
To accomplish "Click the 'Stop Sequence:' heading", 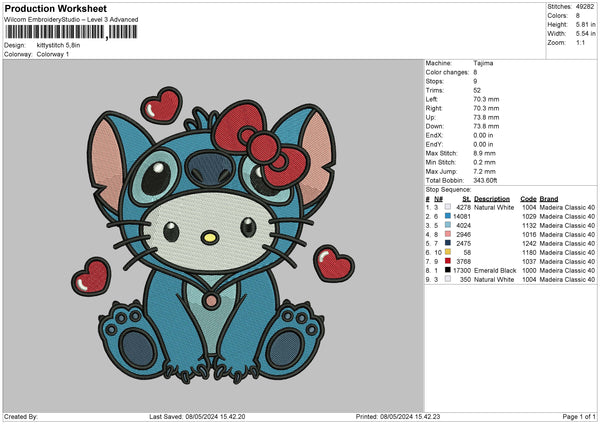I will tap(448, 190).
